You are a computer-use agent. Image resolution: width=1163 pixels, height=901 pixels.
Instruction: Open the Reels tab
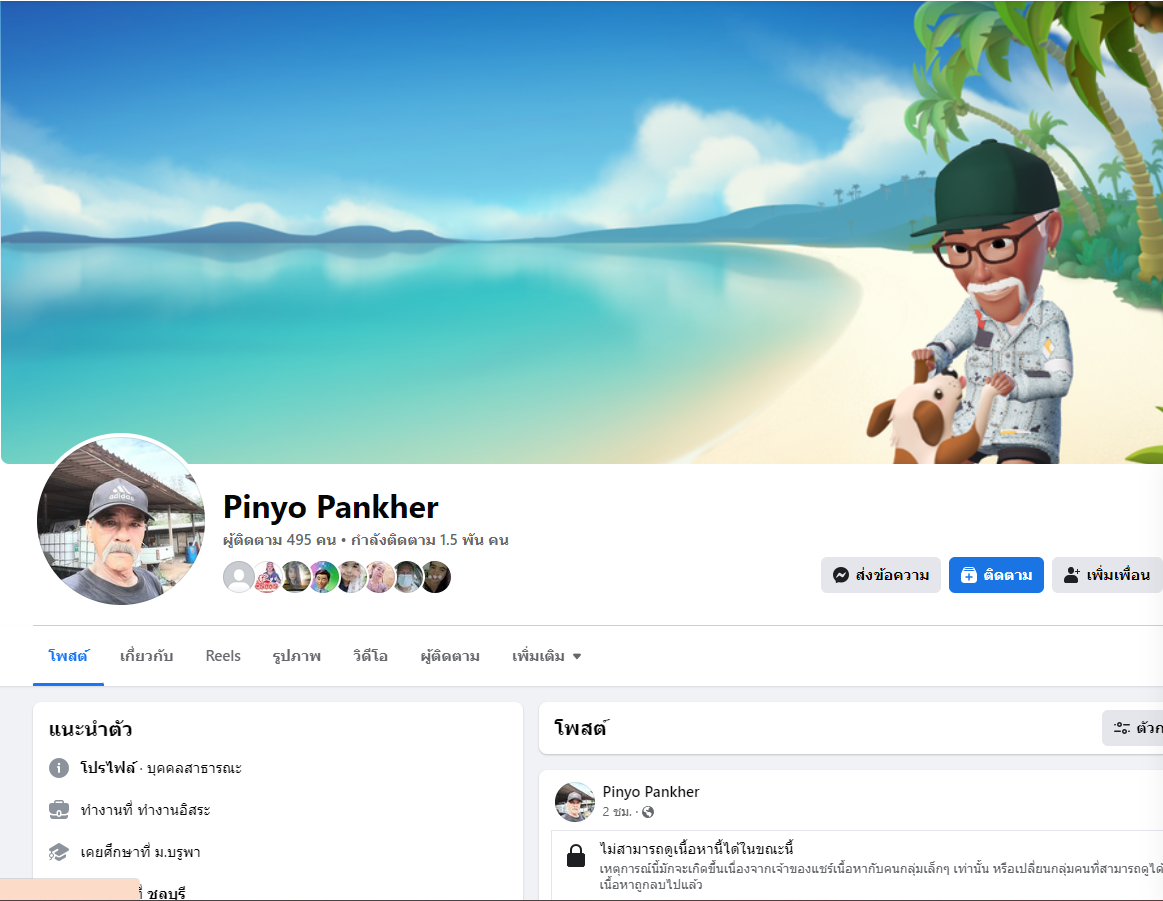point(223,656)
